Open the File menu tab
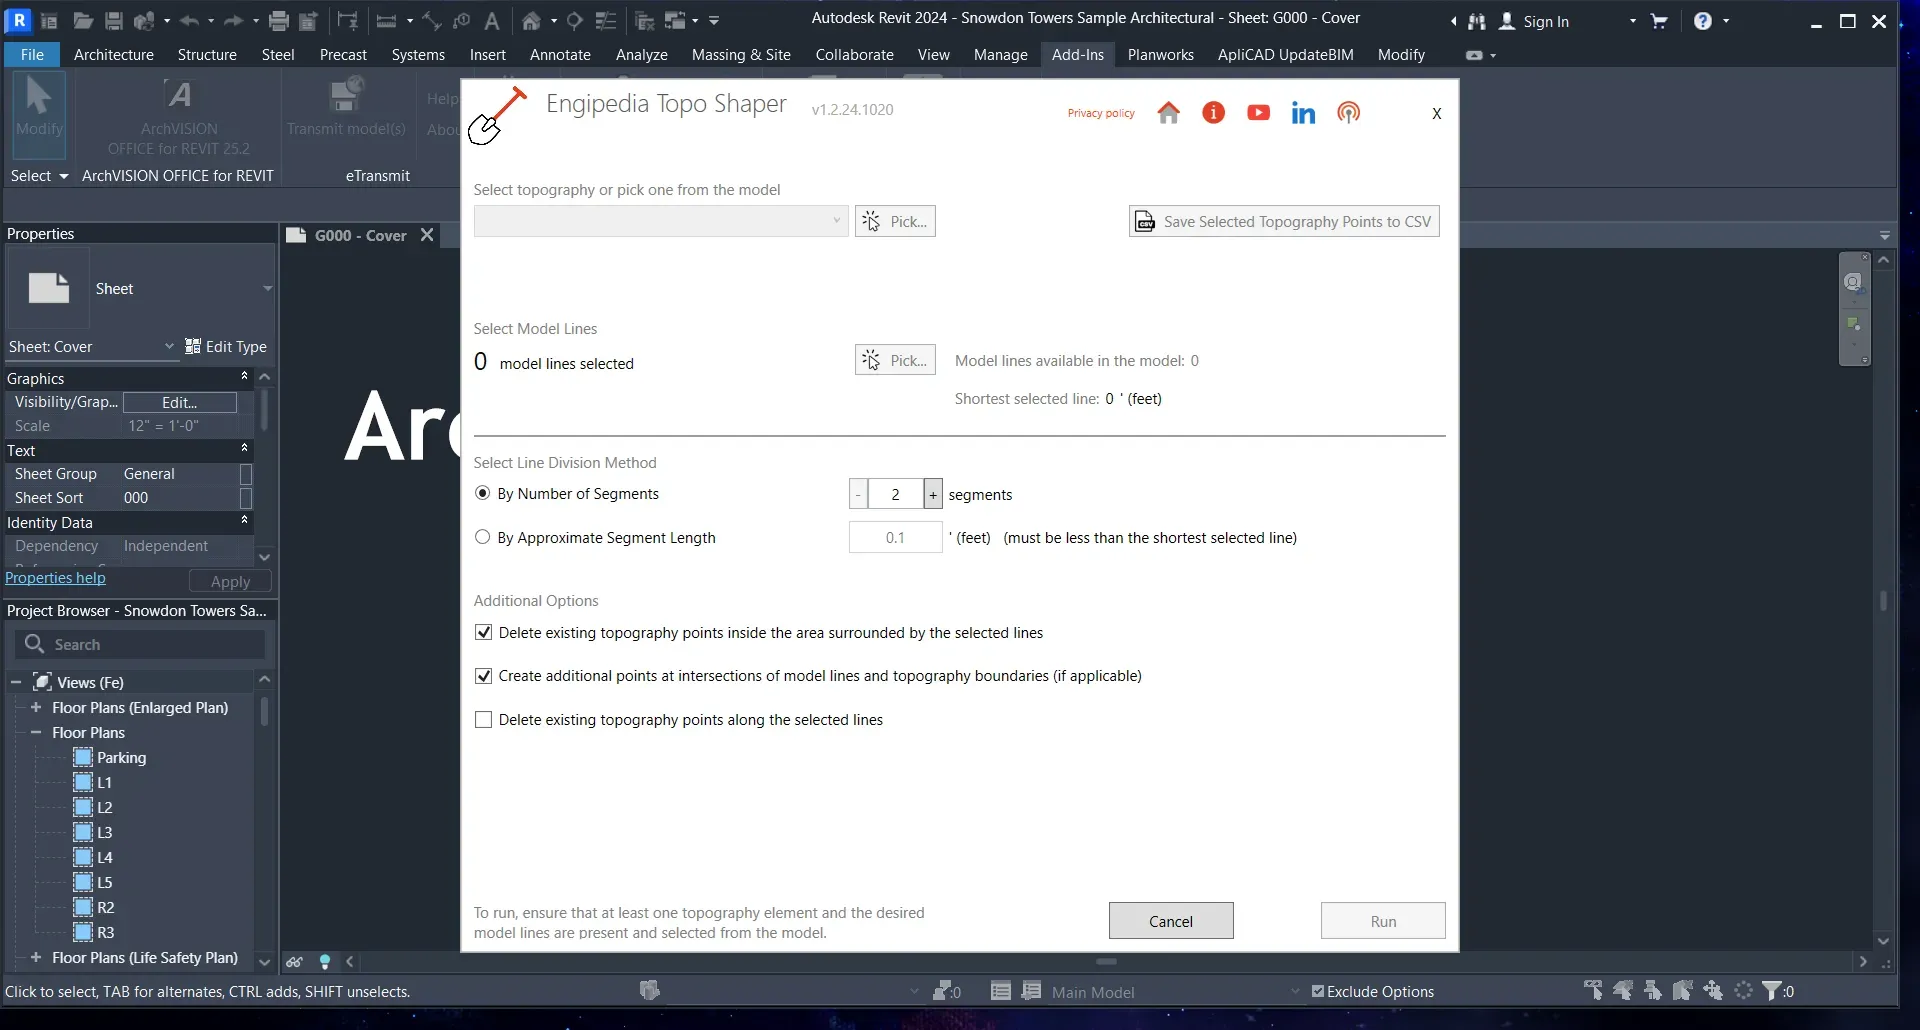1920x1030 pixels. [x=32, y=55]
